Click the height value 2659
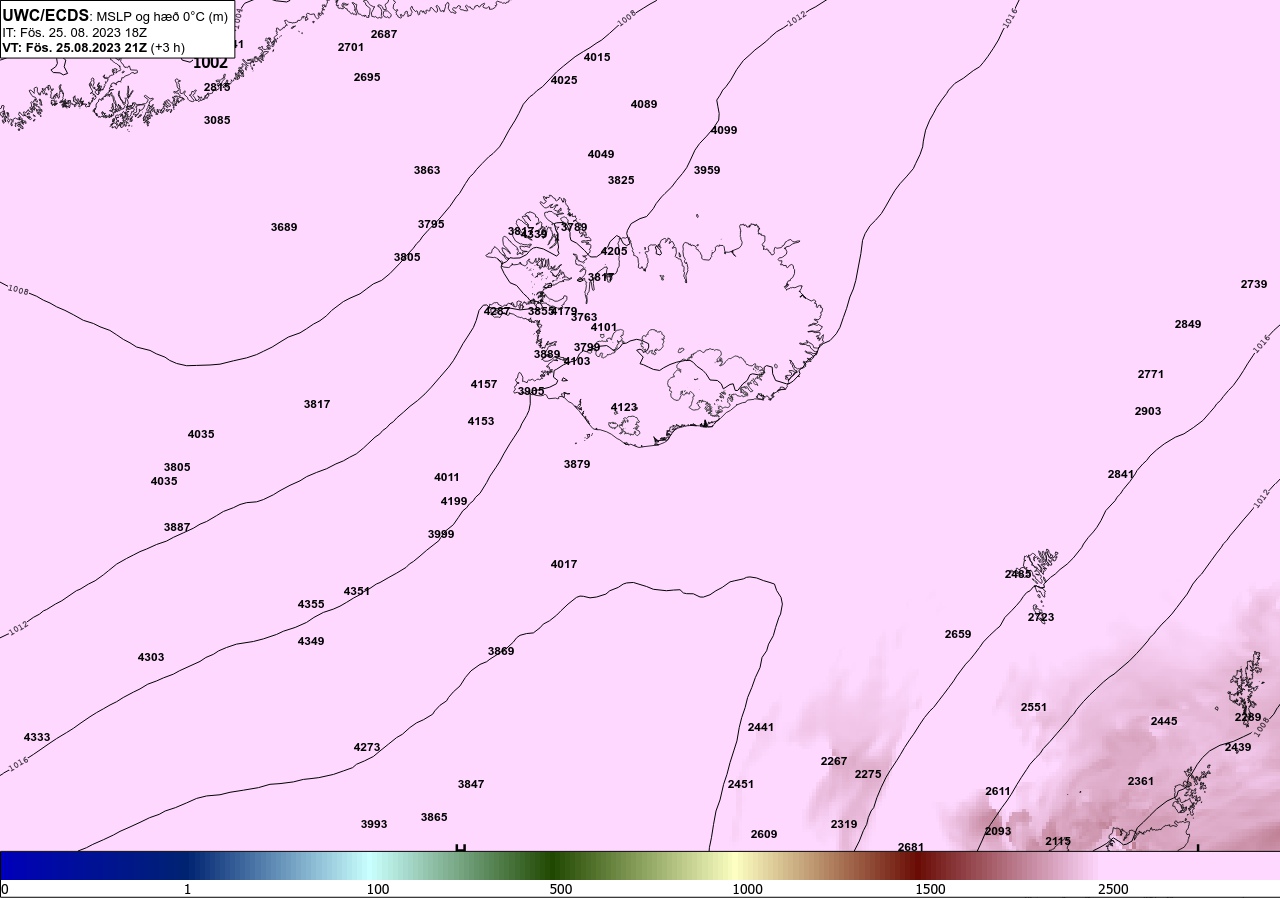The width and height of the screenshot is (1280, 898). (x=958, y=634)
